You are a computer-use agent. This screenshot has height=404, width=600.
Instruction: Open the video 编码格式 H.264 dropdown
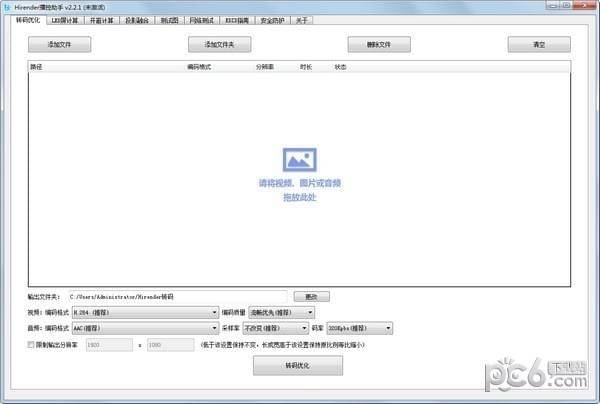pos(145,313)
